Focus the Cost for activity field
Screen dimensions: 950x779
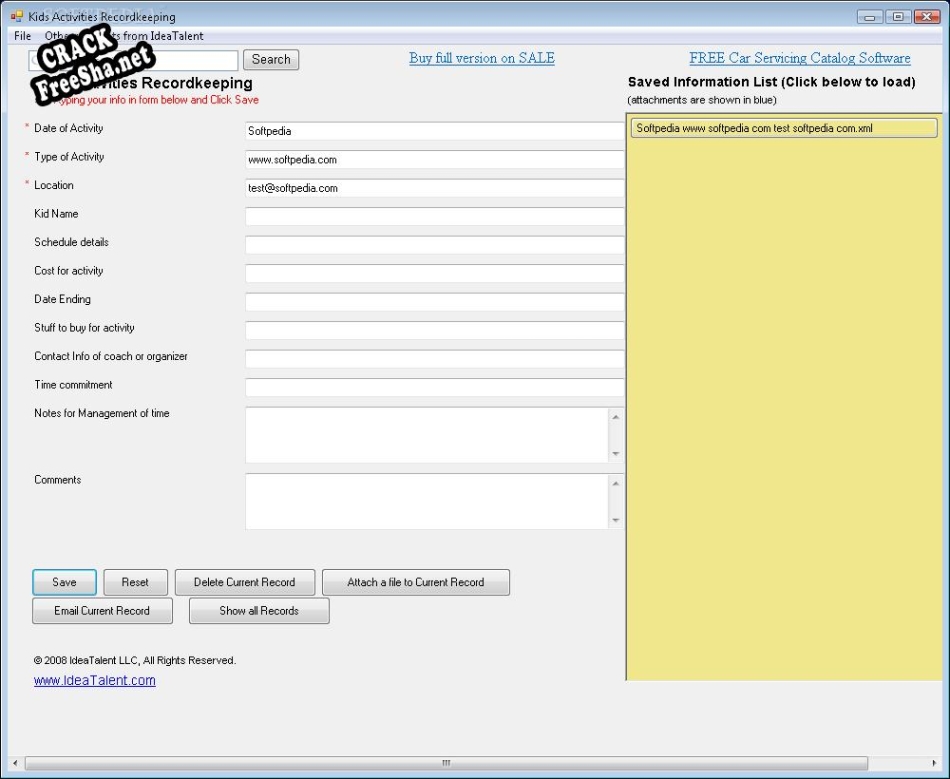(434, 273)
